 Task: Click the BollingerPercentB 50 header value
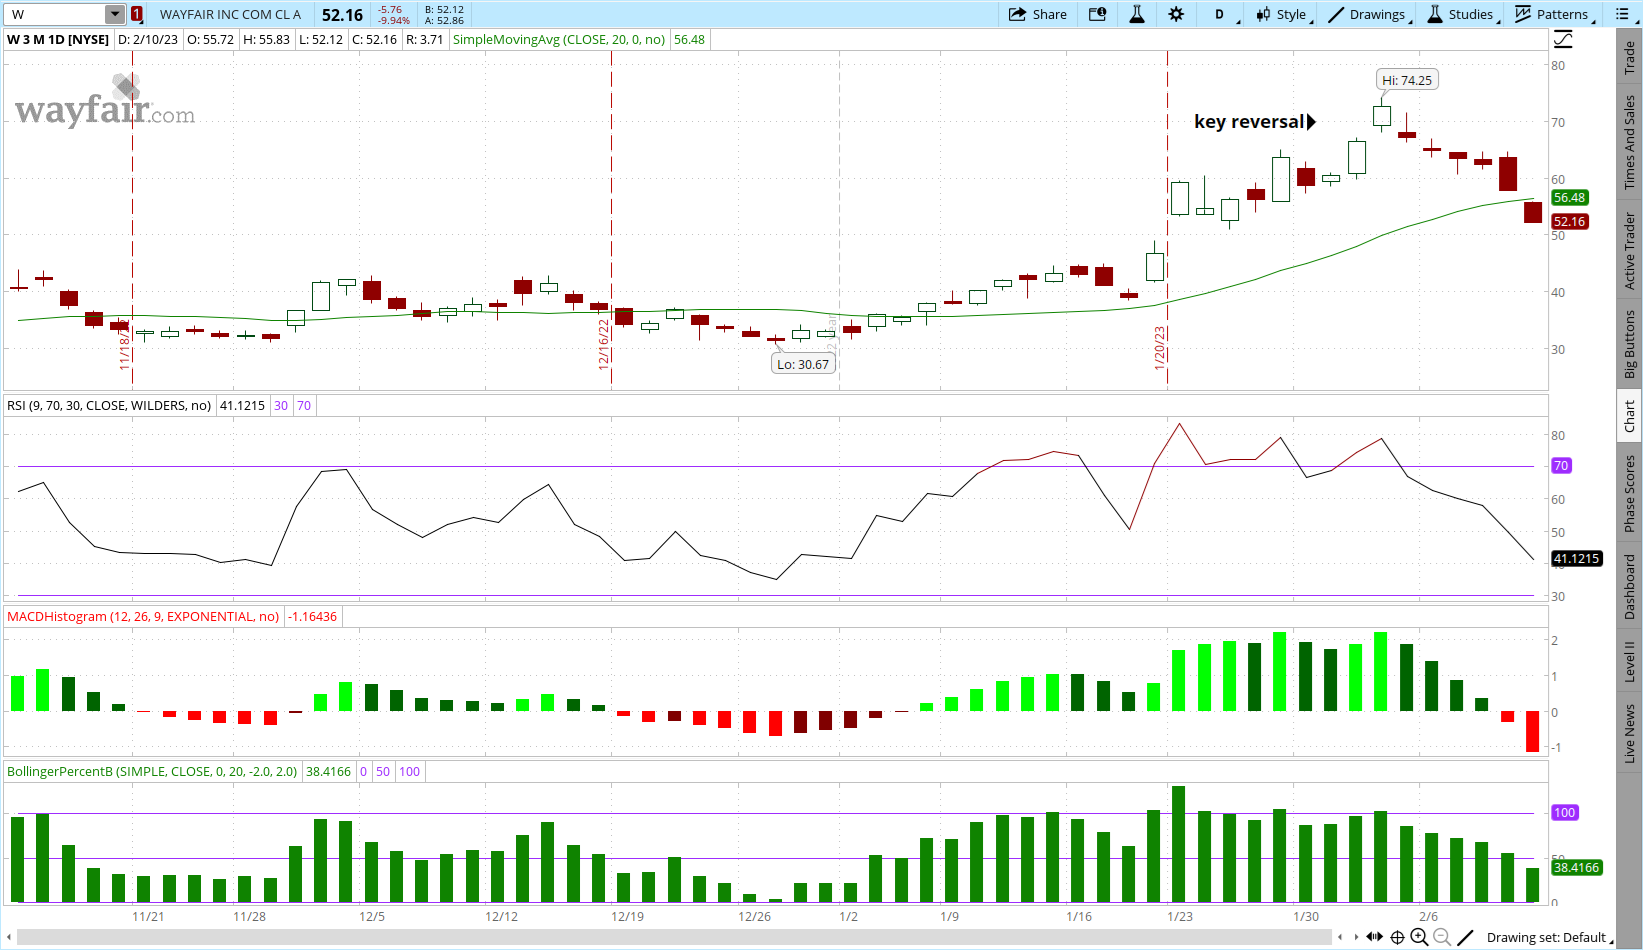(x=383, y=771)
